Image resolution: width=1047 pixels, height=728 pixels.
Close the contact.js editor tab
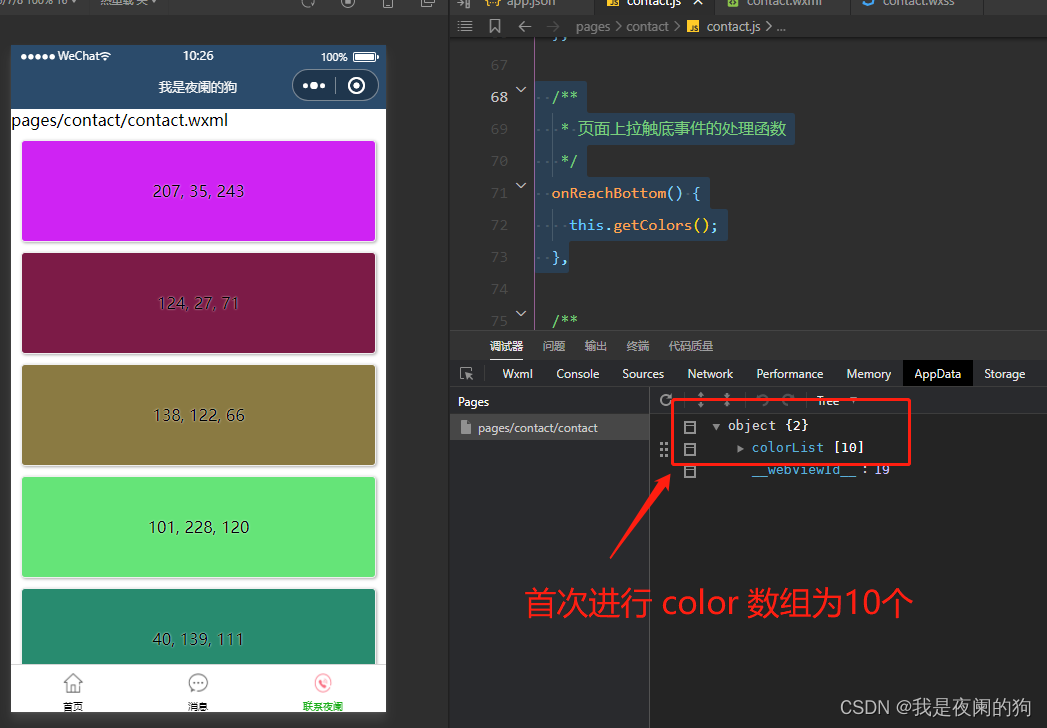(698, 3)
